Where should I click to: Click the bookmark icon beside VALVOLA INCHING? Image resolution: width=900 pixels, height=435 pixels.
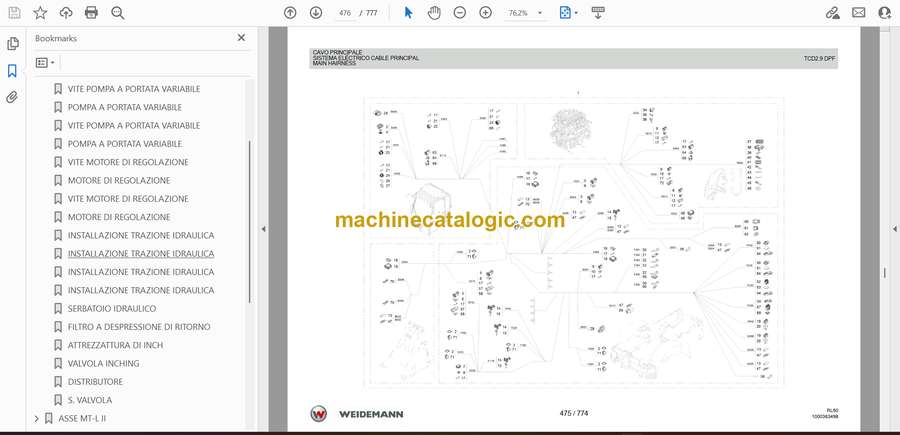(58, 363)
